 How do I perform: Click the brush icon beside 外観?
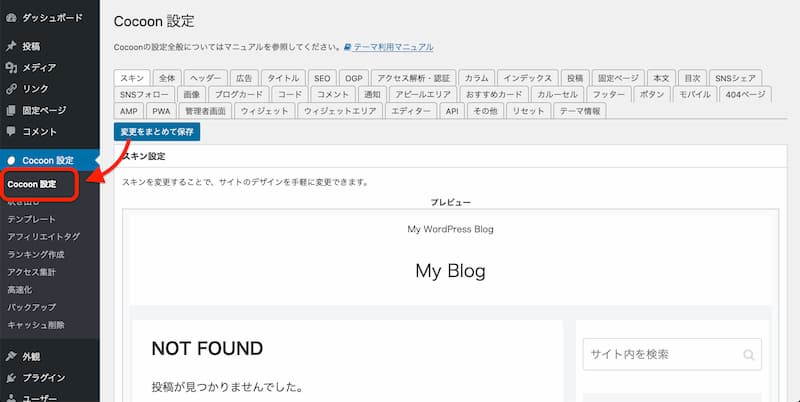click(x=11, y=357)
